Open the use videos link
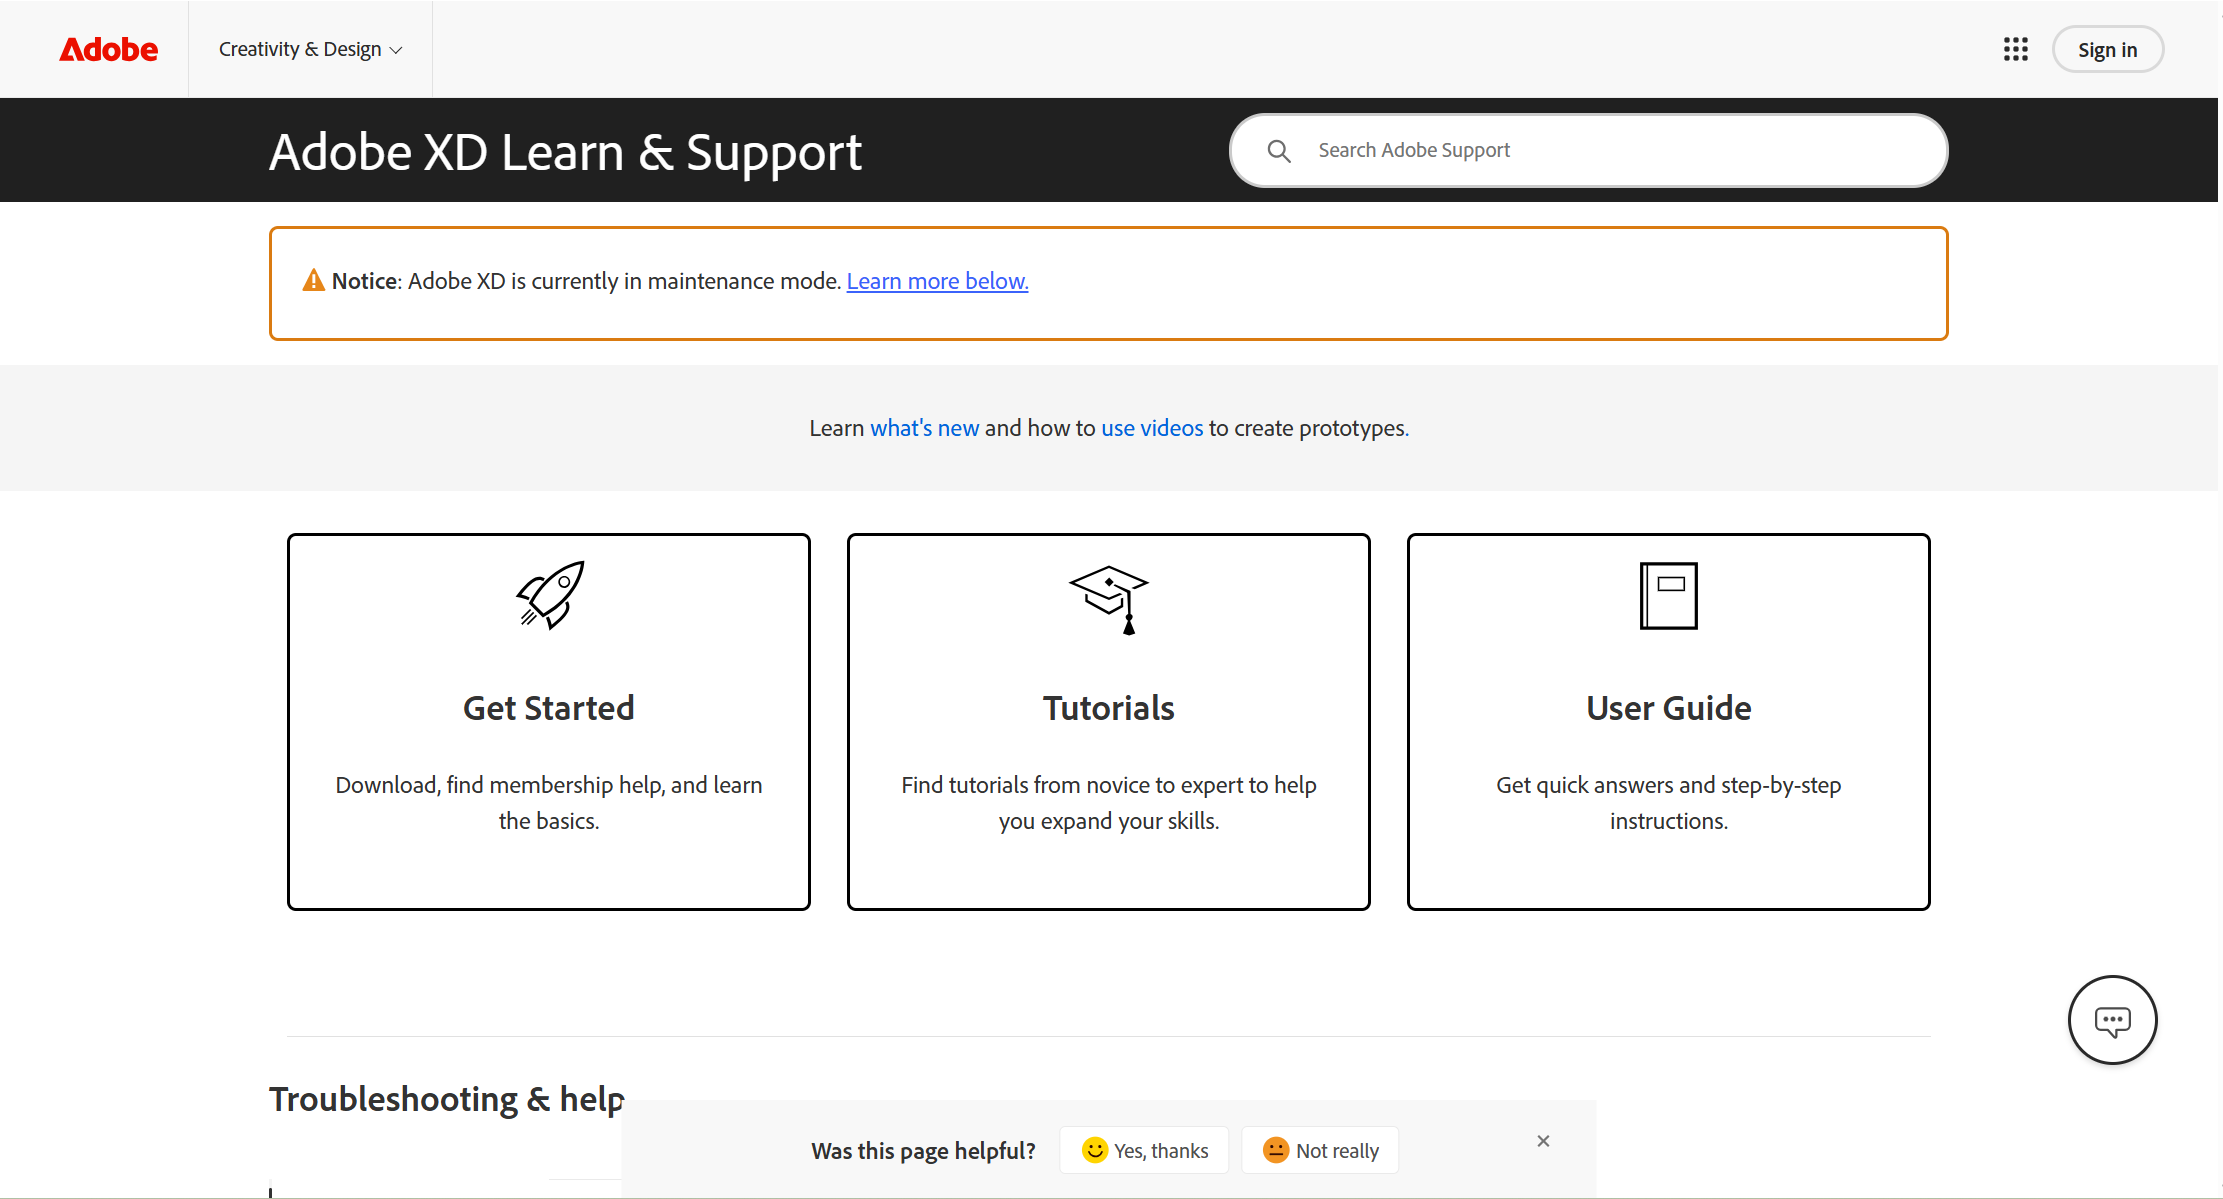2223x1199 pixels. pyautogui.click(x=1152, y=428)
